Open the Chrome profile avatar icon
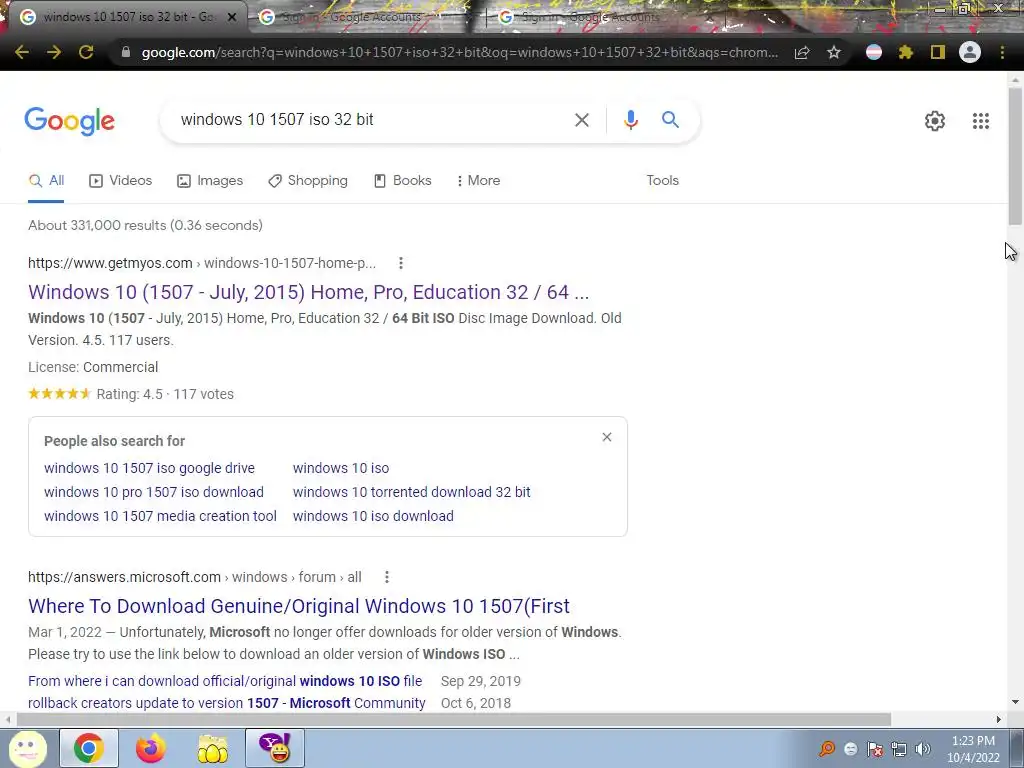Screen dimensions: 1024x768 click(x=970, y=52)
